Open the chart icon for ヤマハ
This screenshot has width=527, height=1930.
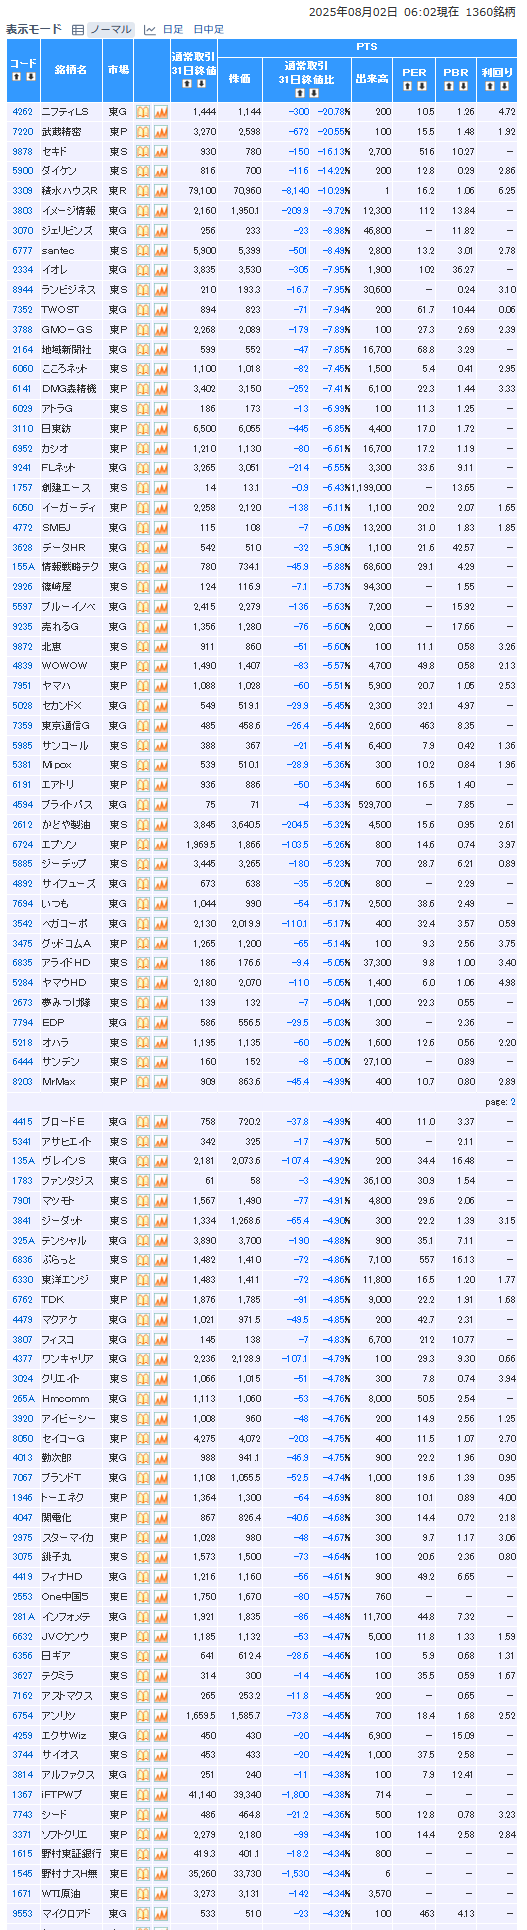160,686
